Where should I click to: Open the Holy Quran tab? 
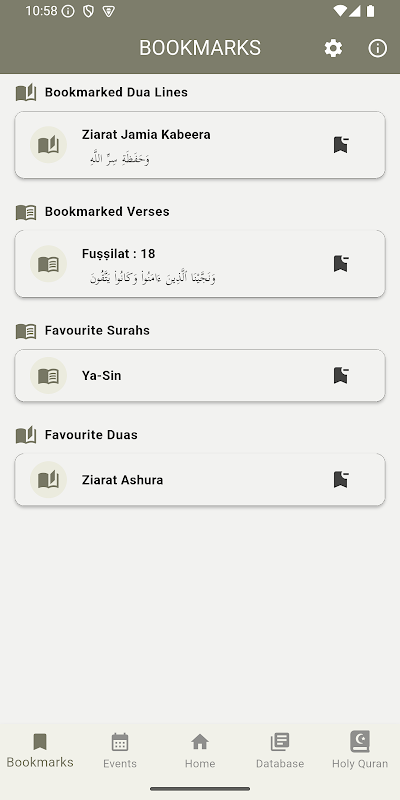tap(360, 751)
